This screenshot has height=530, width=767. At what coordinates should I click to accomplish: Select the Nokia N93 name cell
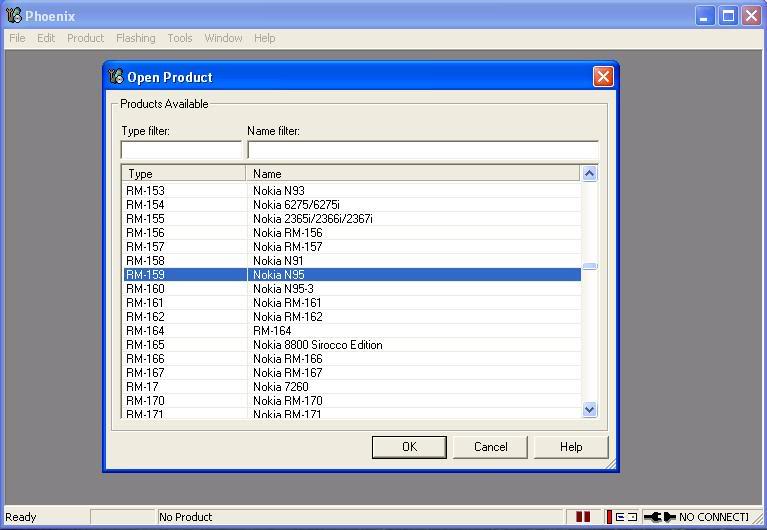279,190
